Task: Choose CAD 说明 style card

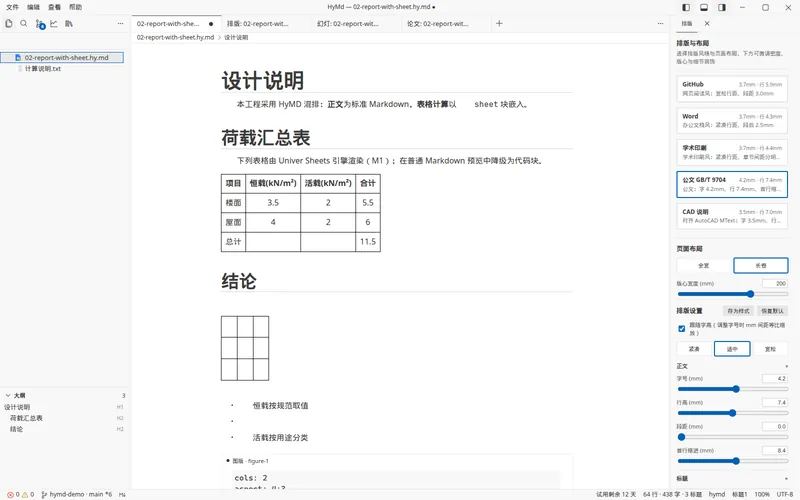Action: 732,216
